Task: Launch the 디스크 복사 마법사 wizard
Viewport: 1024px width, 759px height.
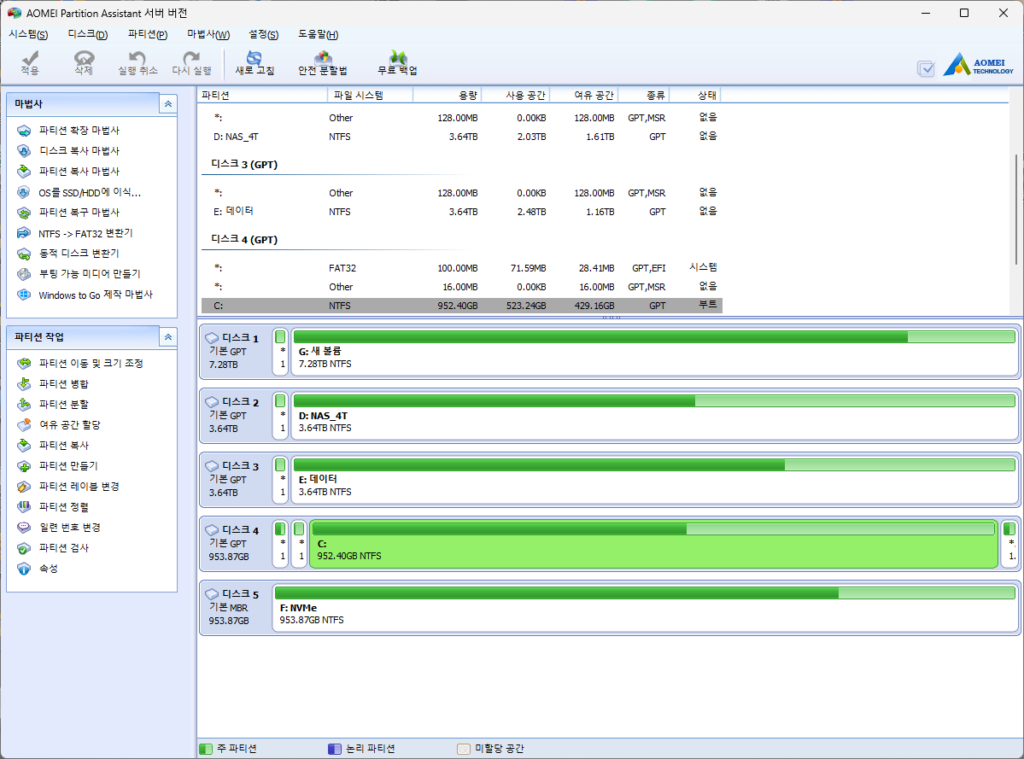Action: 79,151
